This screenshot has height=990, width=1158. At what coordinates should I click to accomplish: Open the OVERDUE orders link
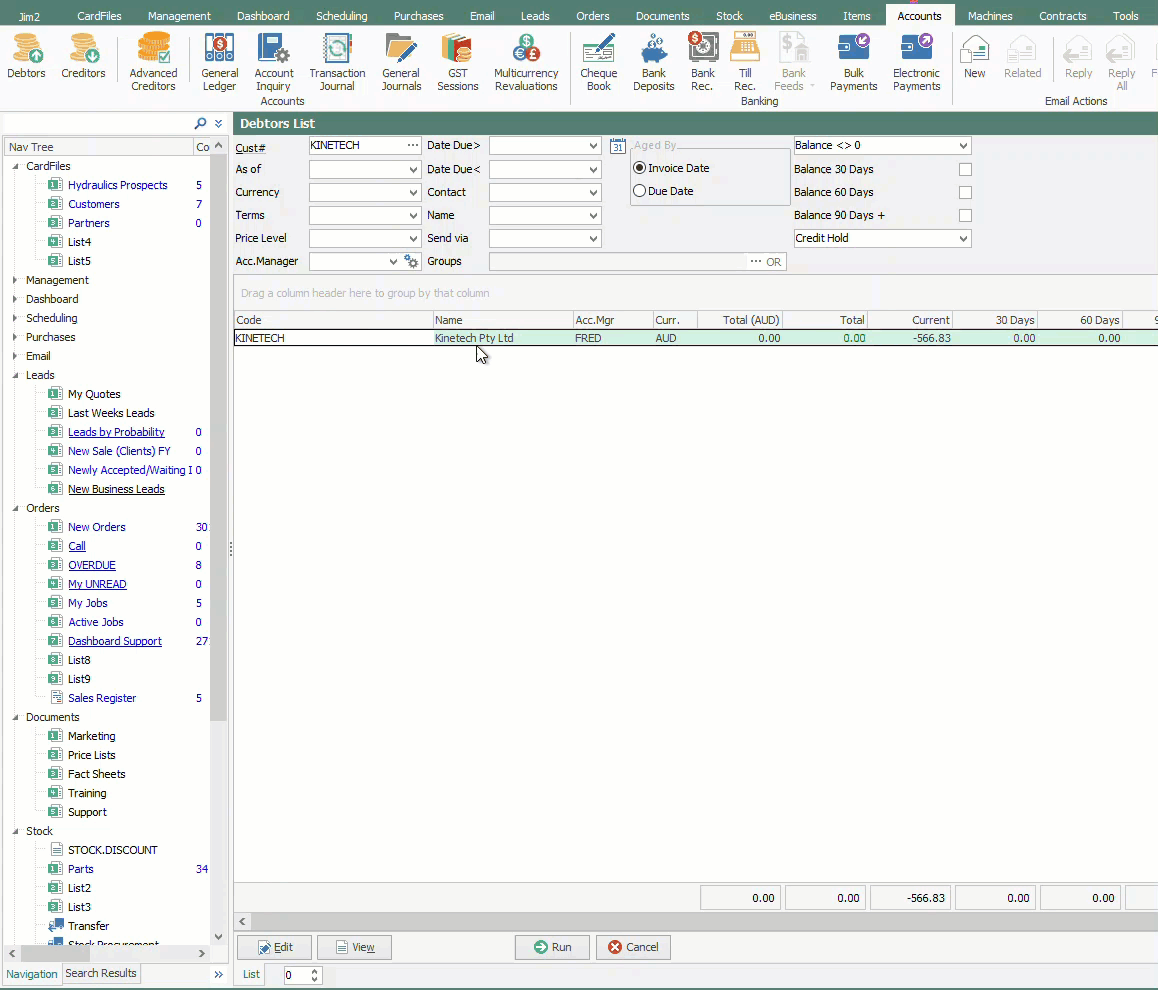point(91,565)
